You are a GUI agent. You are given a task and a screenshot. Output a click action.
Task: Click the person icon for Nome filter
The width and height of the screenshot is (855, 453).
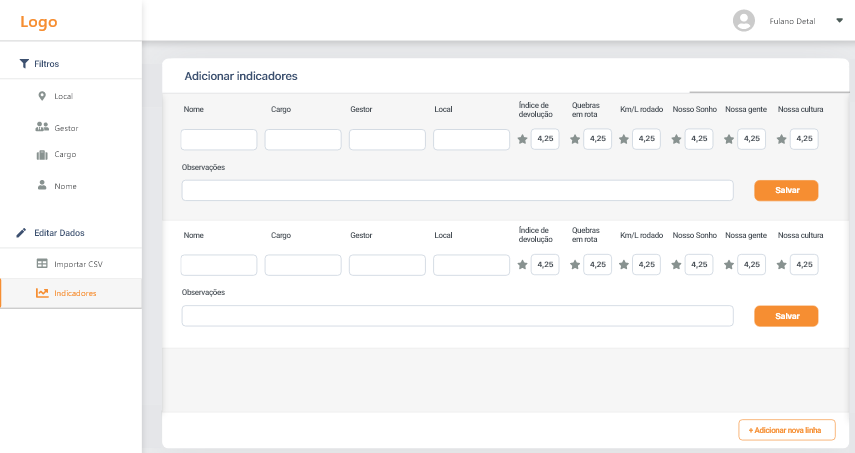pos(42,185)
